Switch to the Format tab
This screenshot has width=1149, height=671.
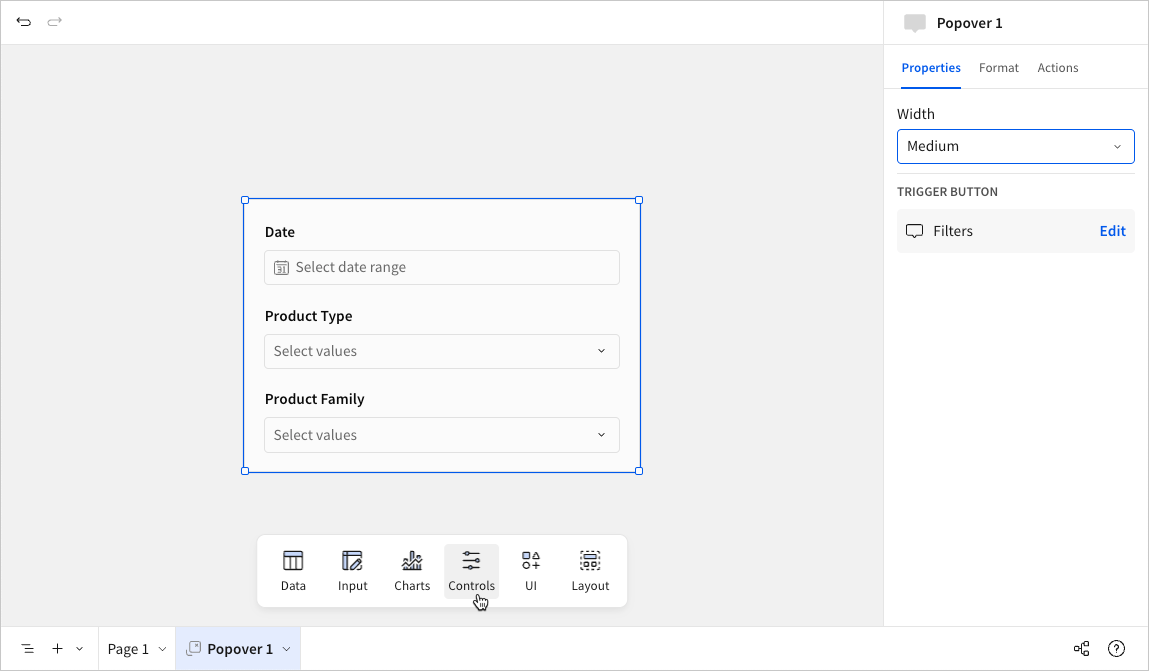tap(999, 67)
